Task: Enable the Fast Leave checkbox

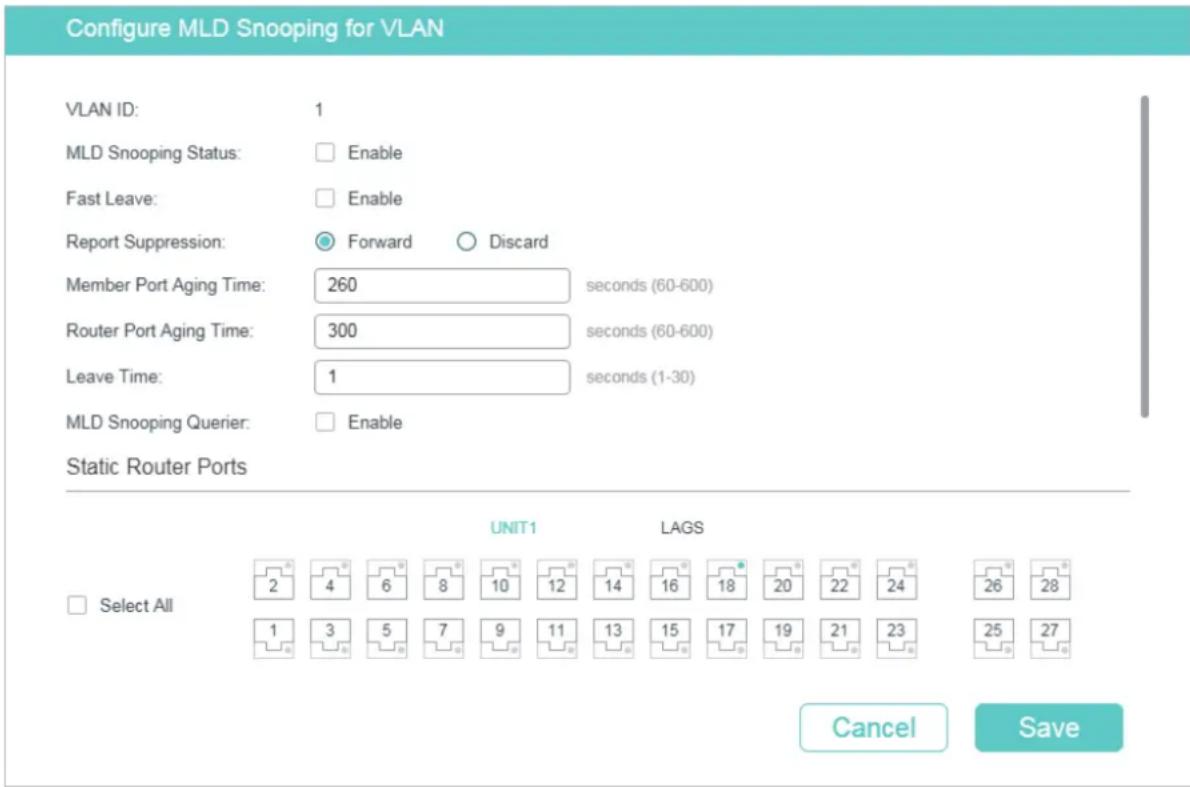Action: 325,198
